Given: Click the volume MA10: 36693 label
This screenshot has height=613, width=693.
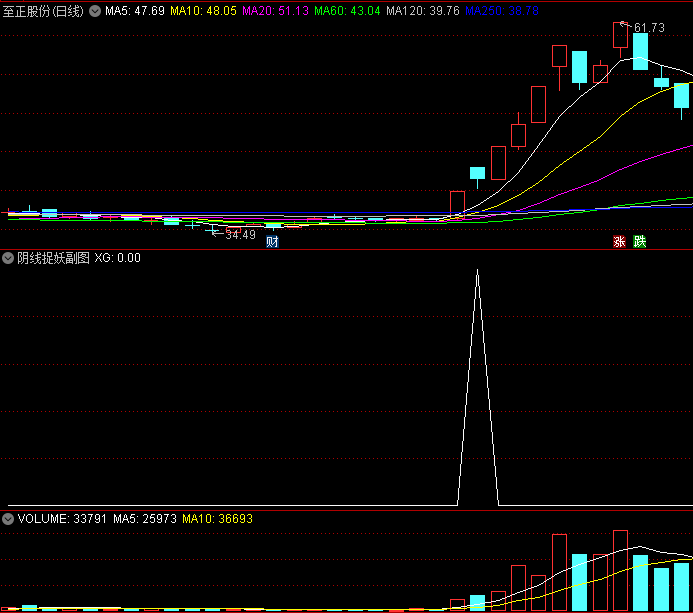Looking at the screenshot, I should (217, 519).
